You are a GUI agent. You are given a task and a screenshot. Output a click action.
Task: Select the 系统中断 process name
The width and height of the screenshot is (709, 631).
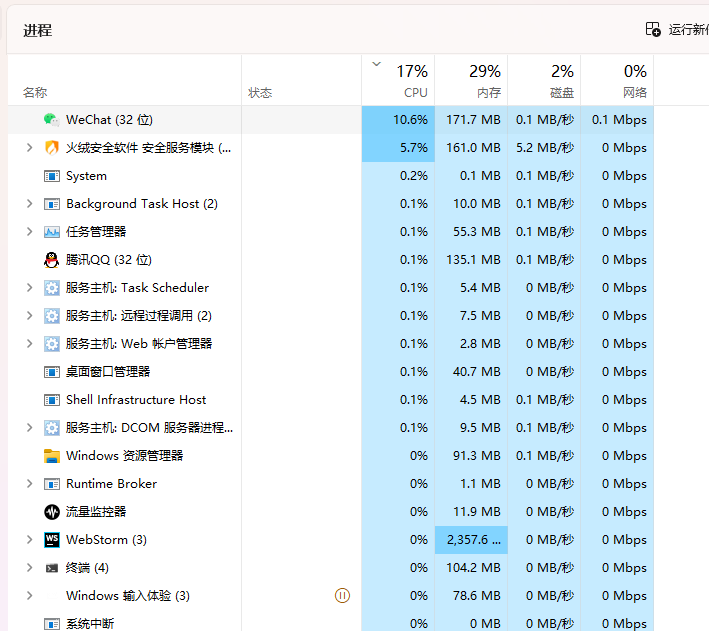pyautogui.click(x=90, y=624)
